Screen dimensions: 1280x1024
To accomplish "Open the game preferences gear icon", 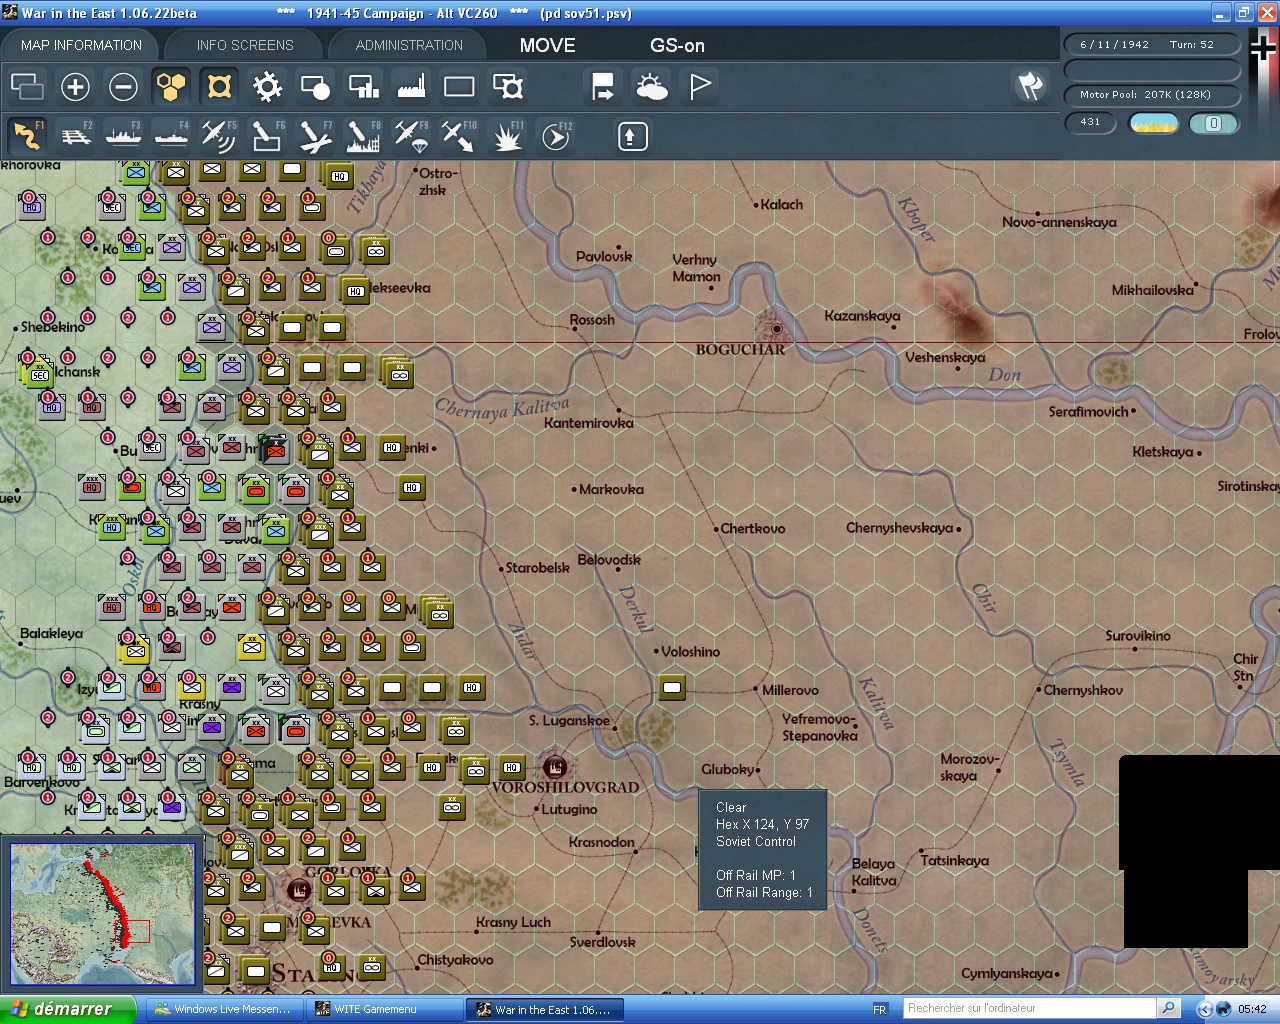I will point(267,87).
